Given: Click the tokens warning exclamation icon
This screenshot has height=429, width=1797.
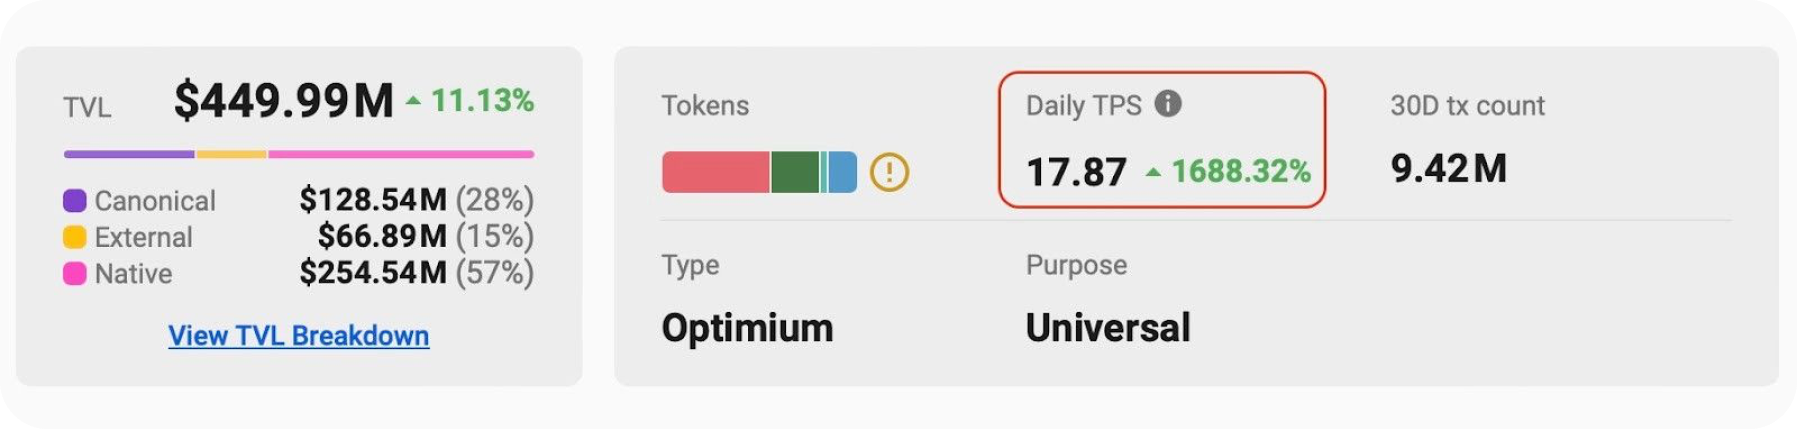Looking at the screenshot, I should click(x=889, y=172).
